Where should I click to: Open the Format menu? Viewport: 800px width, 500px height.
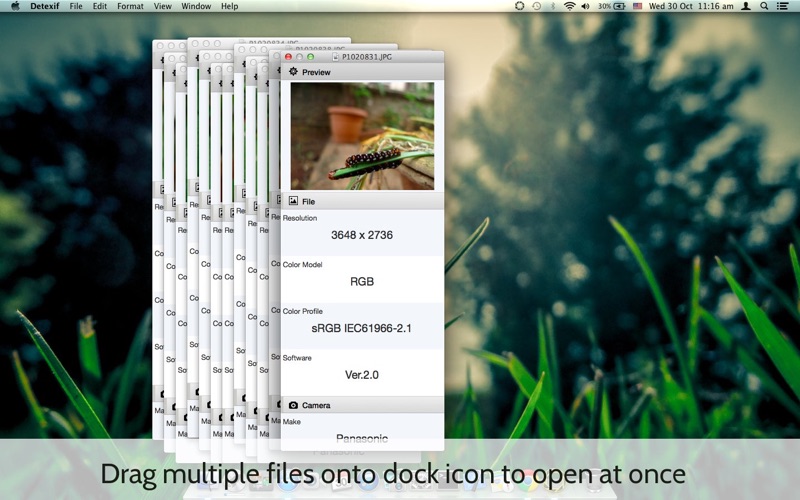tap(130, 6)
